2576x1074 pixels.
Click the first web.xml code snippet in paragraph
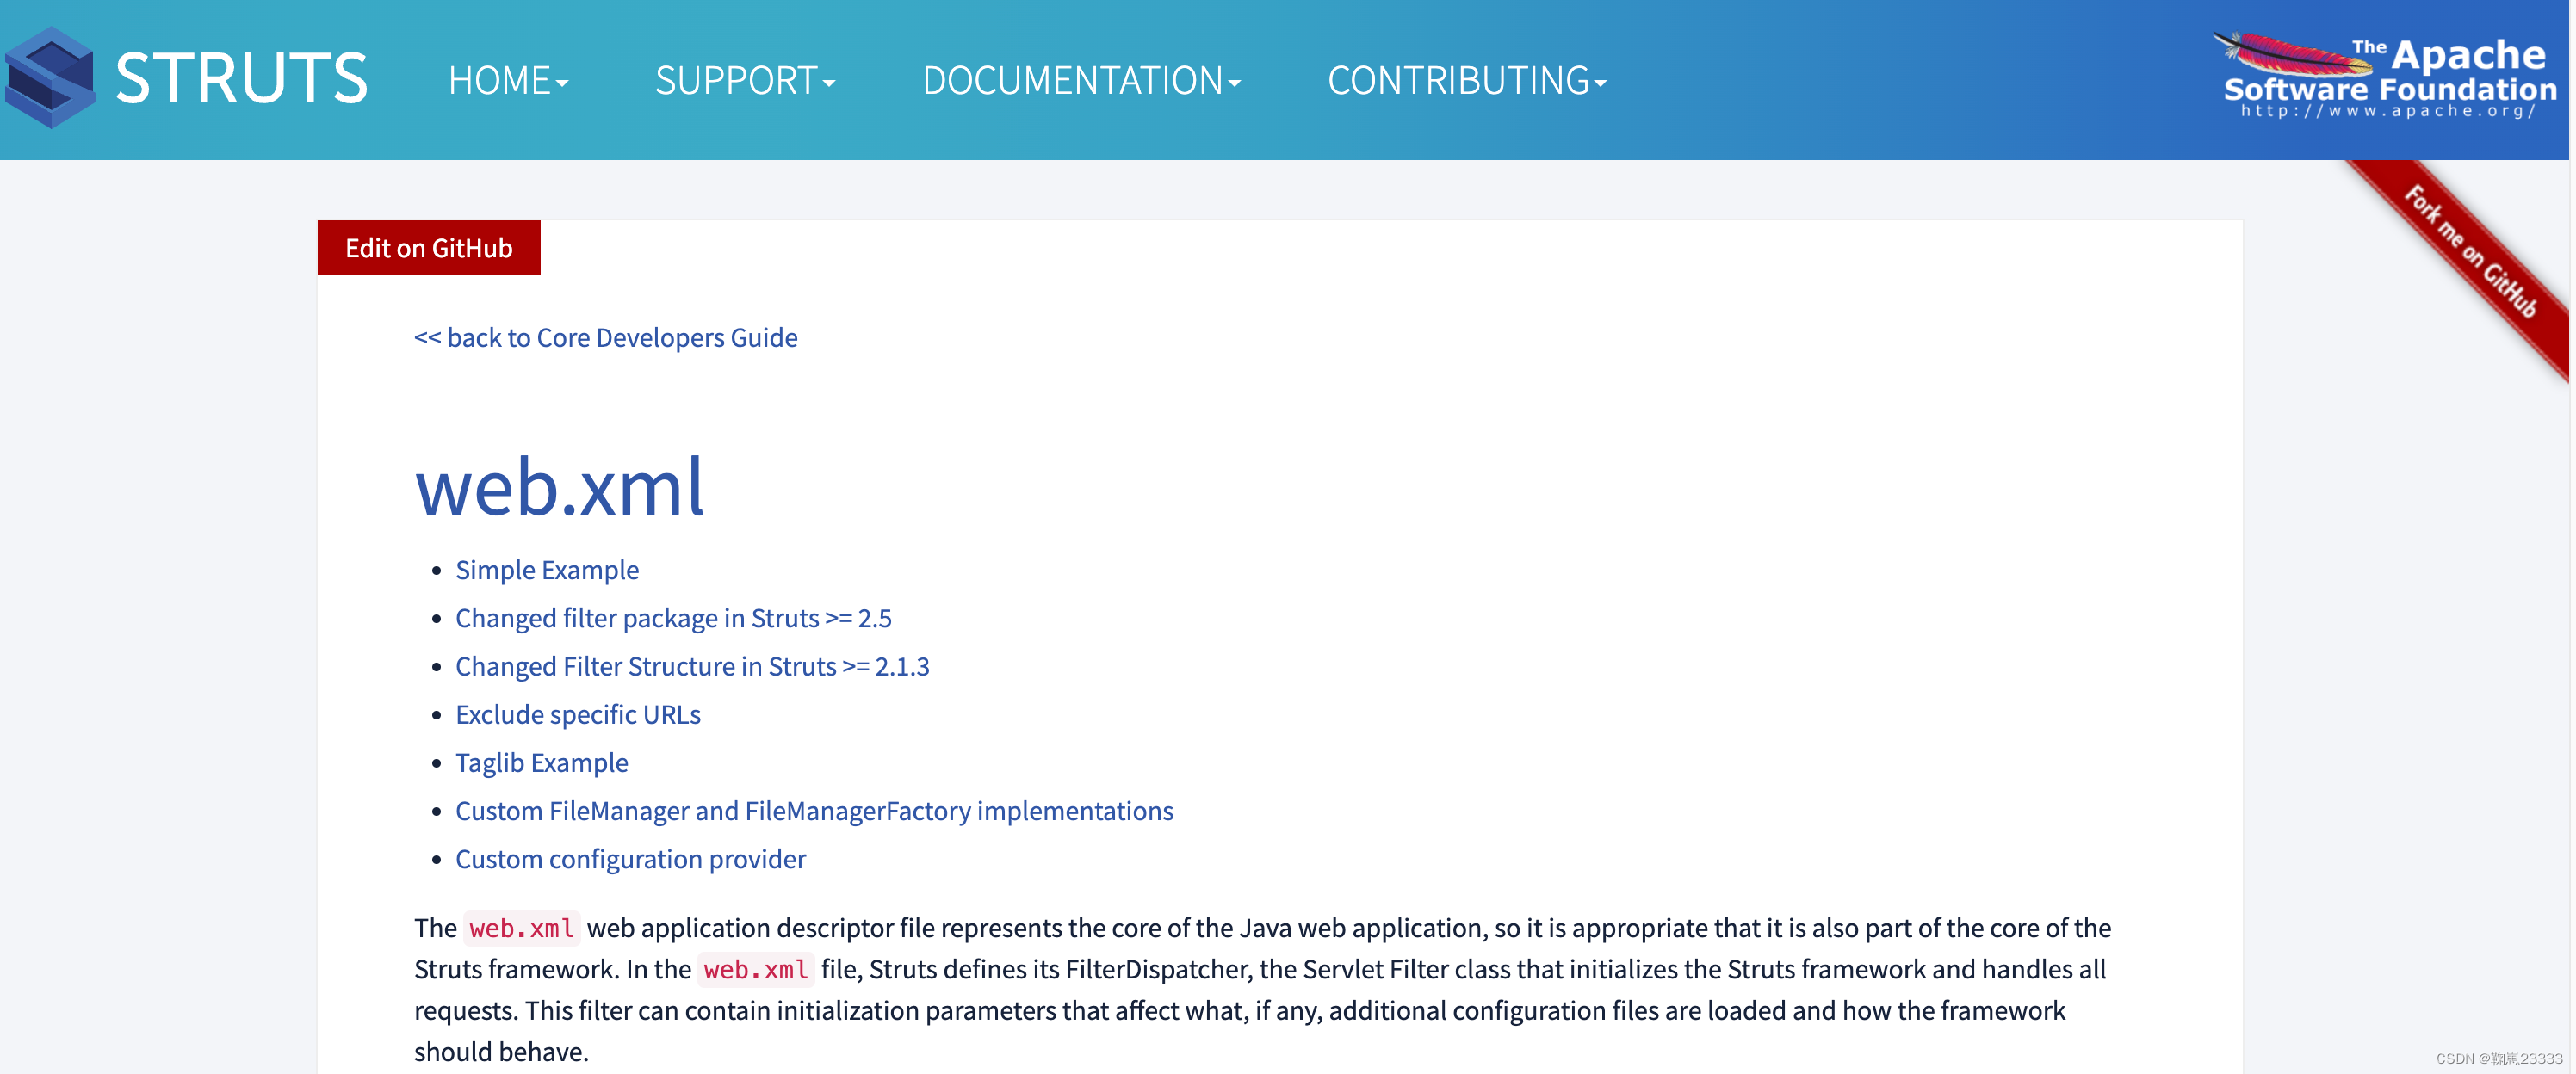click(x=521, y=929)
